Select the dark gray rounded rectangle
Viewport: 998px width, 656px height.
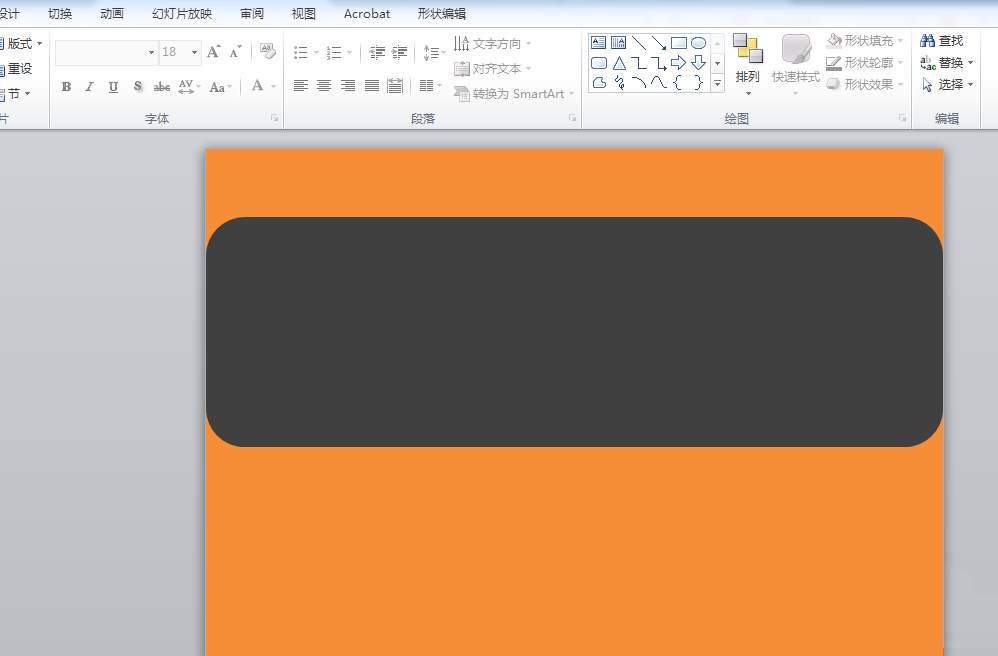[574, 331]
